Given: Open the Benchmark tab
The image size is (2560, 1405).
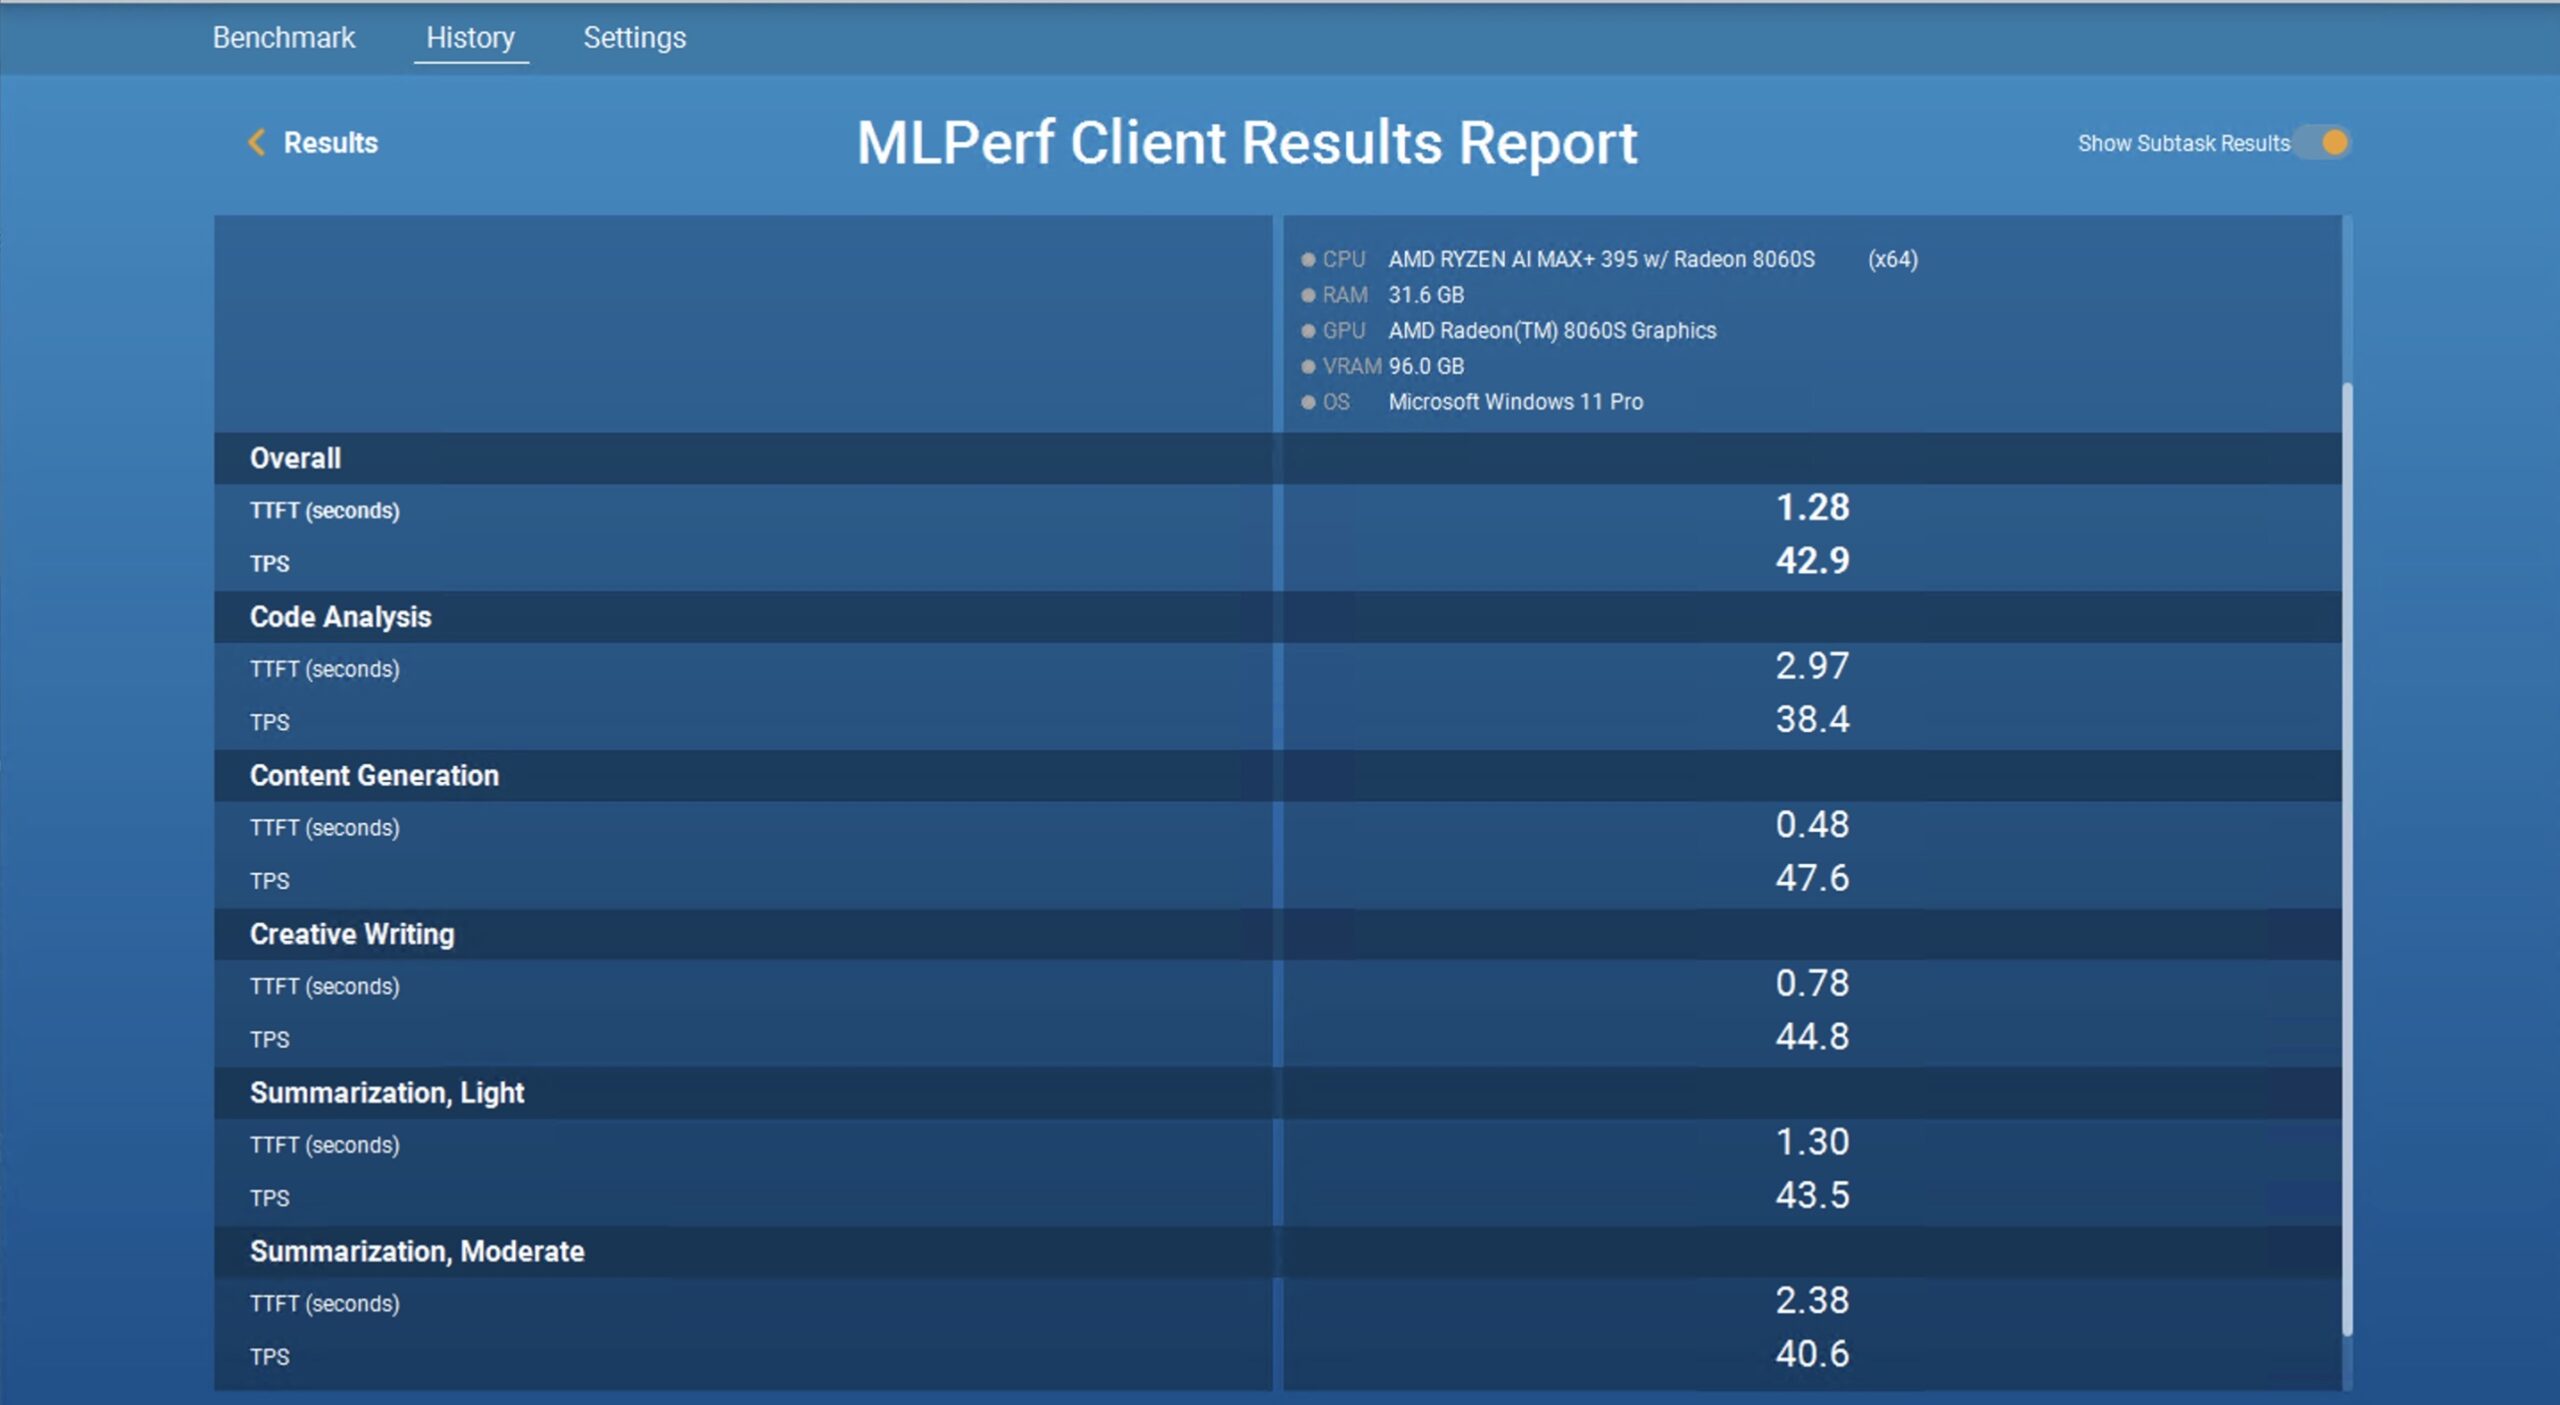Looking at the screenshot, I should tap(283, 38).
